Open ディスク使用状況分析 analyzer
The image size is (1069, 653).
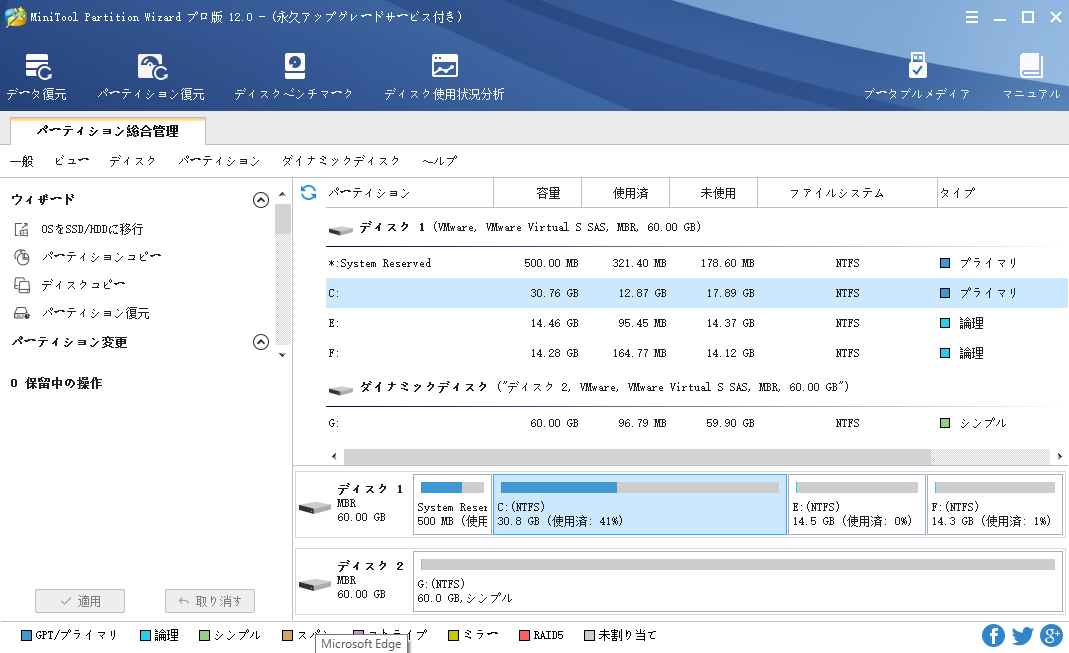(x=444, y=77)
